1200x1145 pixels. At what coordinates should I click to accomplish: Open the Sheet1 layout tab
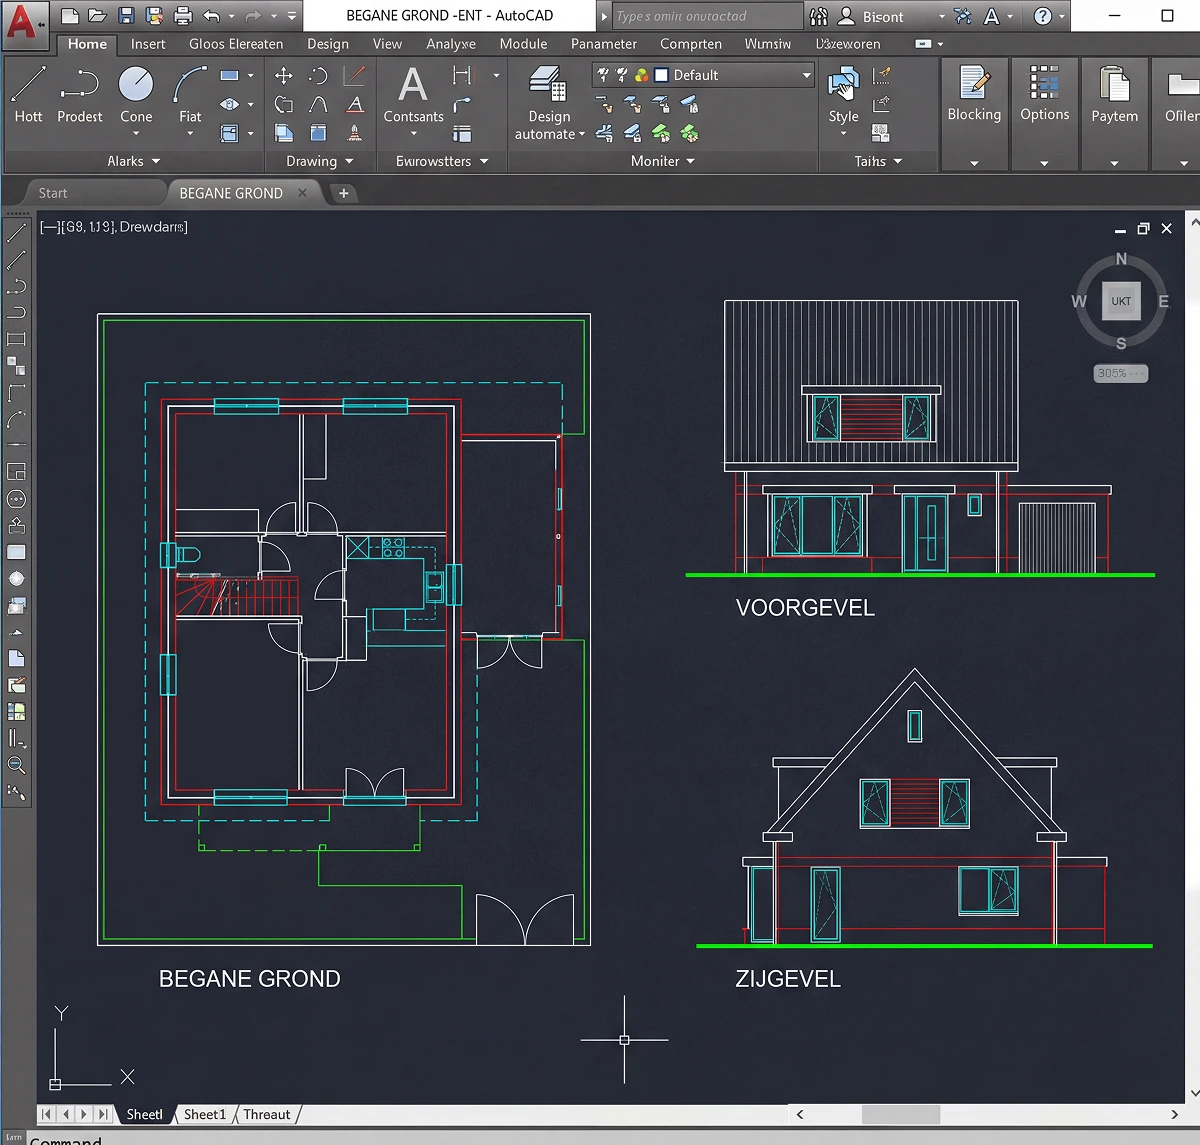[x=205, y=1114]
